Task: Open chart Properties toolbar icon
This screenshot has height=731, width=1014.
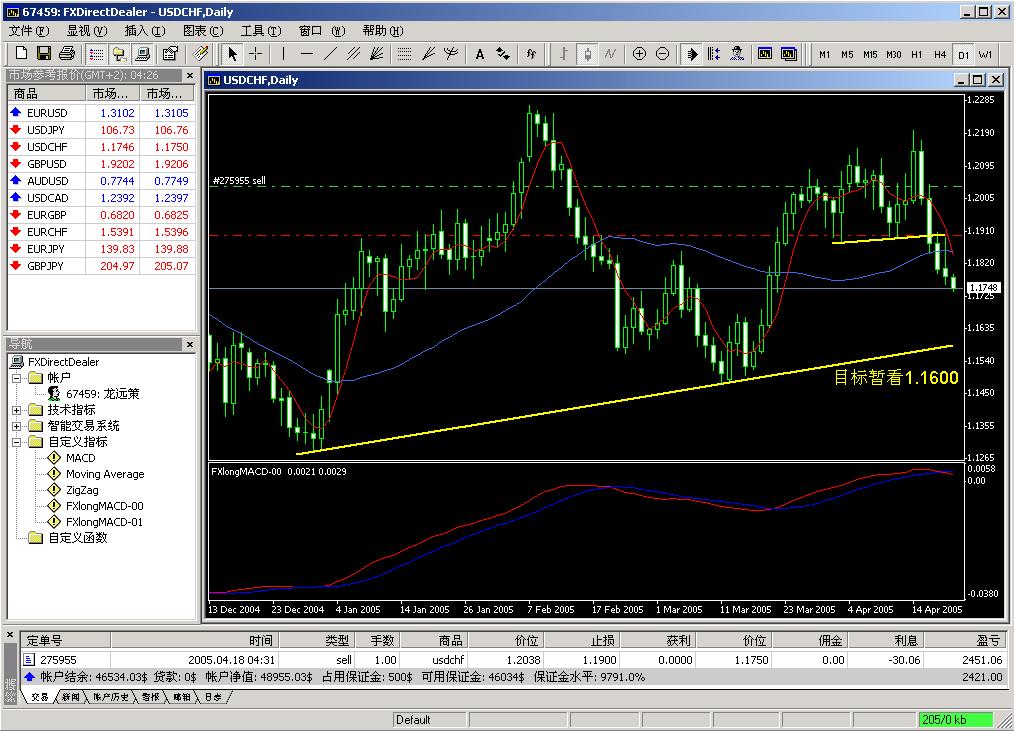Action: point(170,54)
